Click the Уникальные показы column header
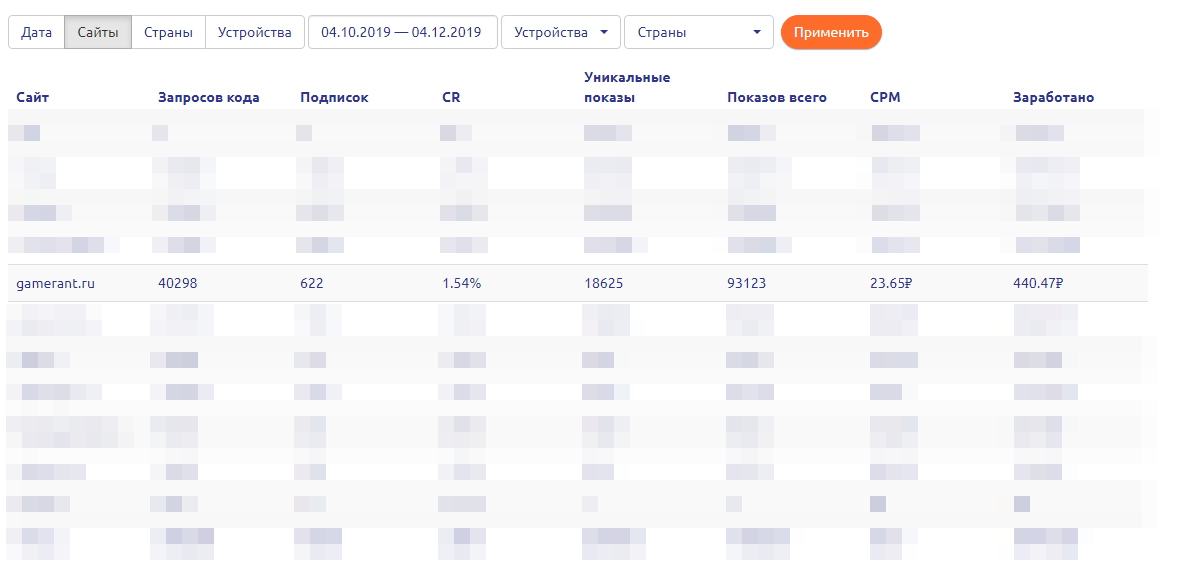The width and height of the screenshot is (1182, 574). 627,87
